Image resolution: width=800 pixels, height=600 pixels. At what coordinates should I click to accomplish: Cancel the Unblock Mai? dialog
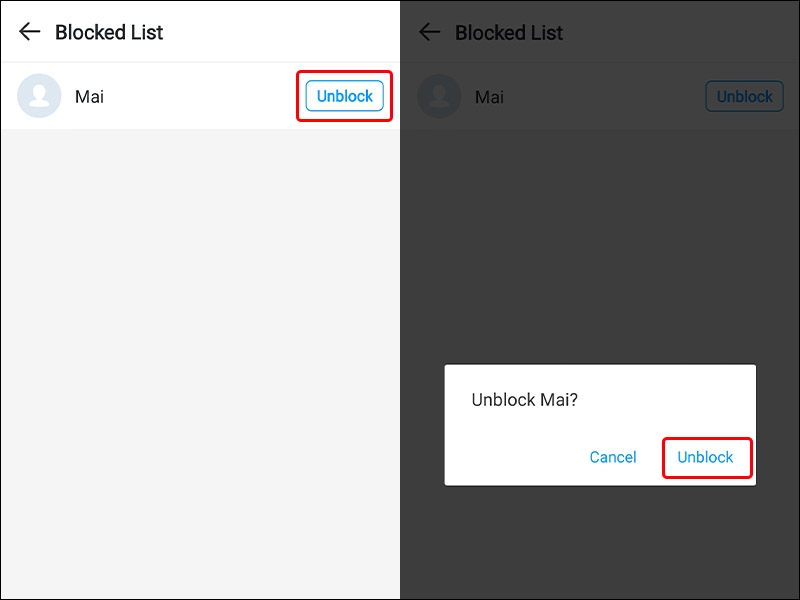click(x=613, y=457)
